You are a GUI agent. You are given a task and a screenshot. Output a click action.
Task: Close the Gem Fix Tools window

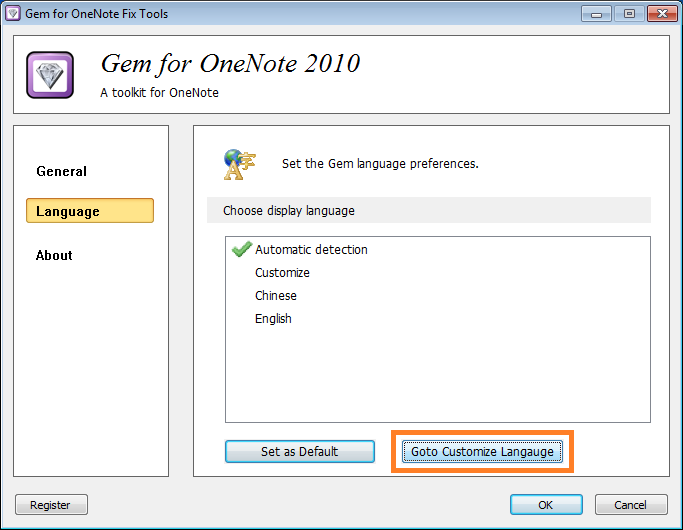(662, 14)
